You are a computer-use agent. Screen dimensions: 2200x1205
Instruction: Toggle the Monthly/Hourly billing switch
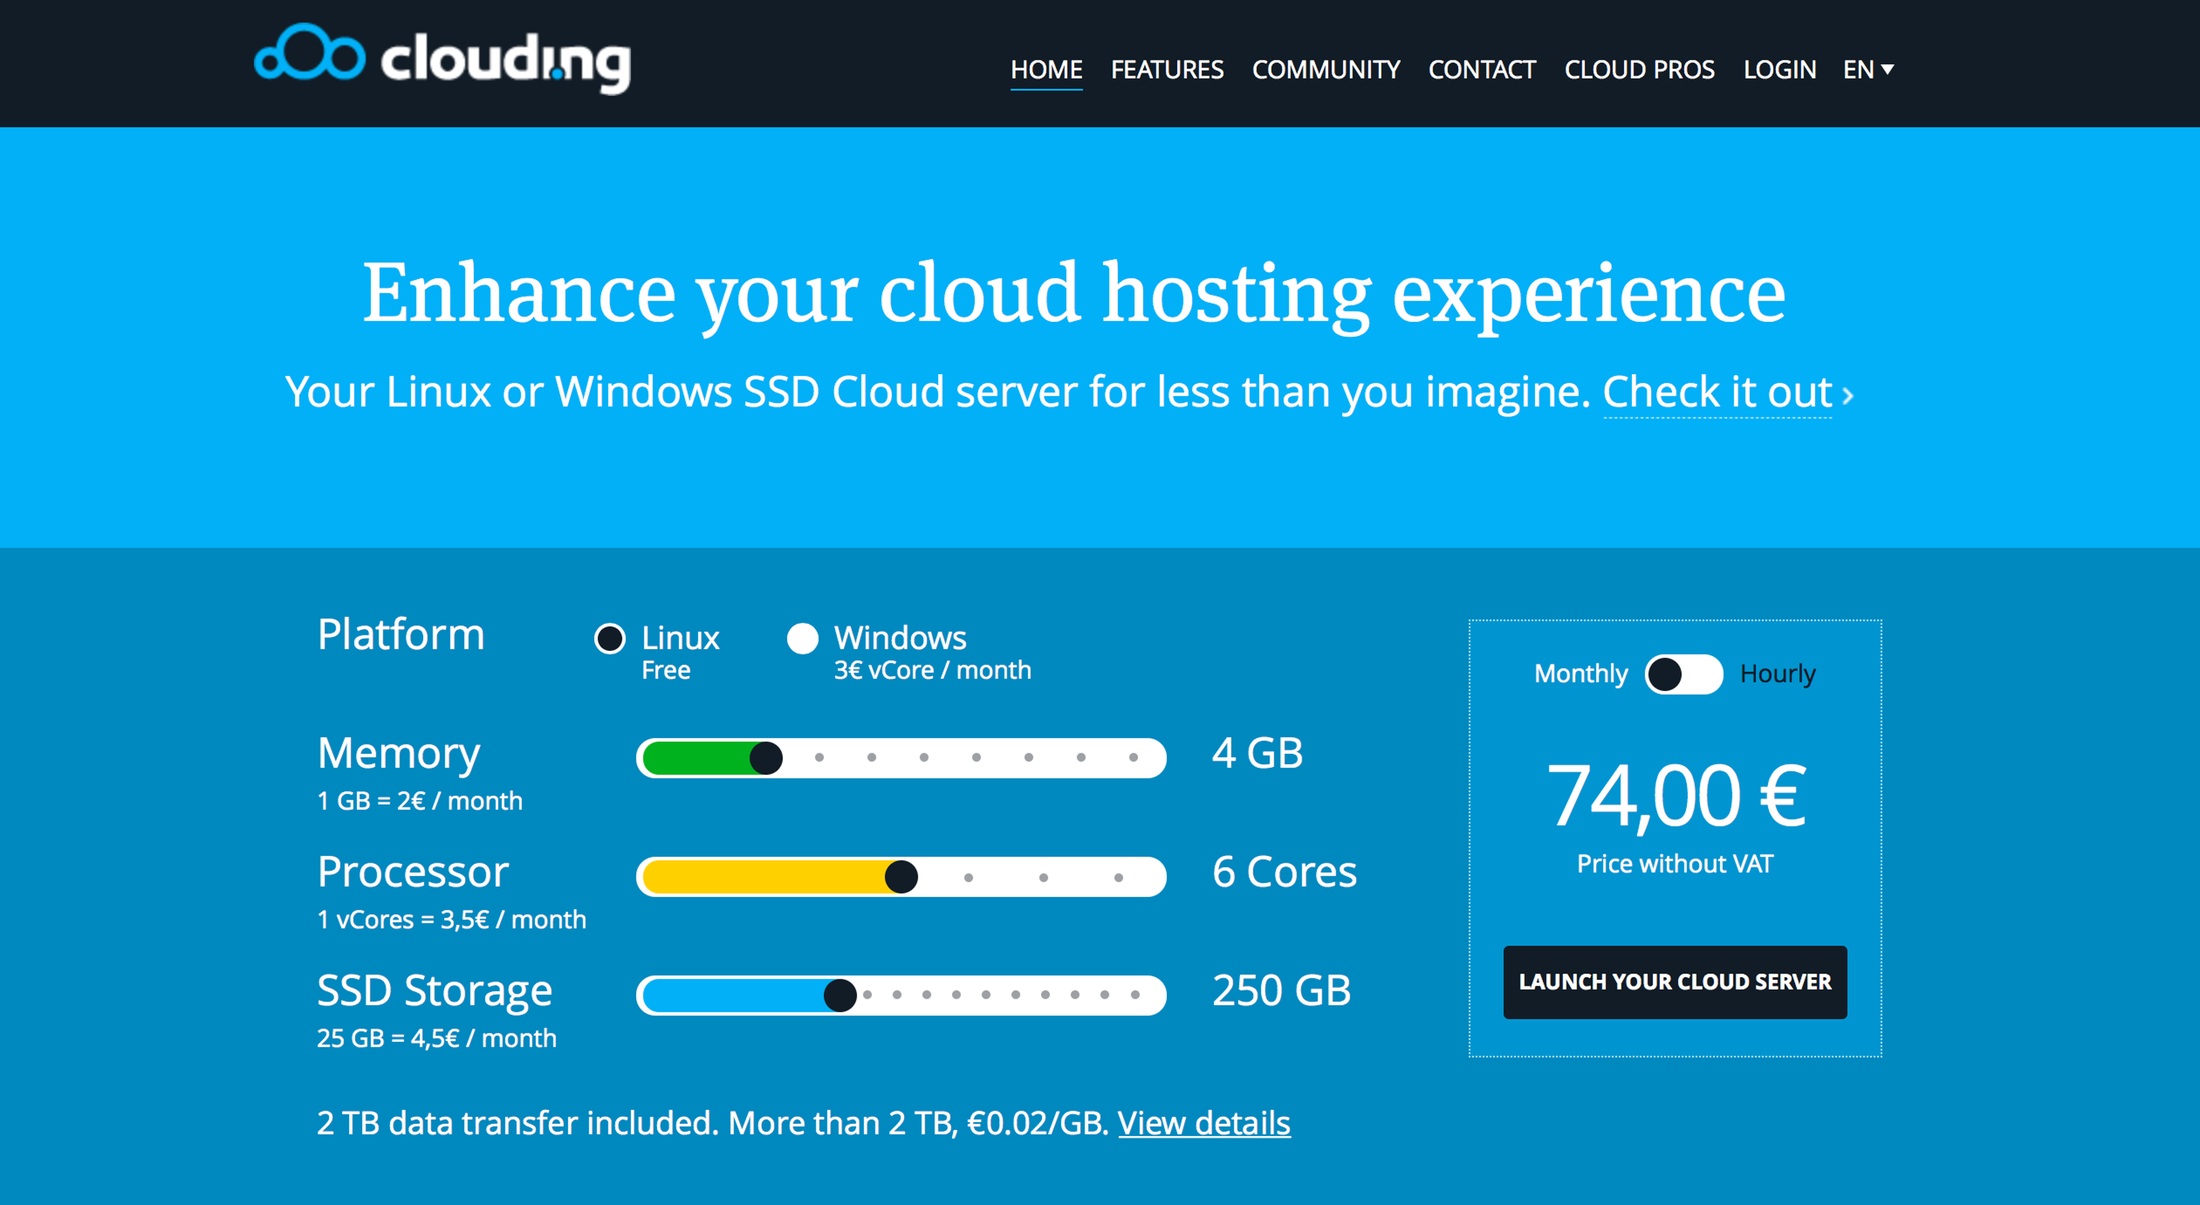[1684, 674]
